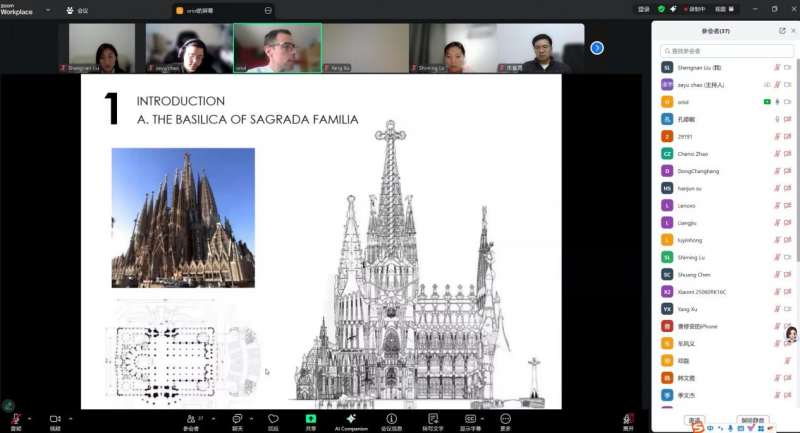Open the Meetings tab in the top bar
Image resolution: width=800 pixels, height=433 pixels.
[77, 10]
